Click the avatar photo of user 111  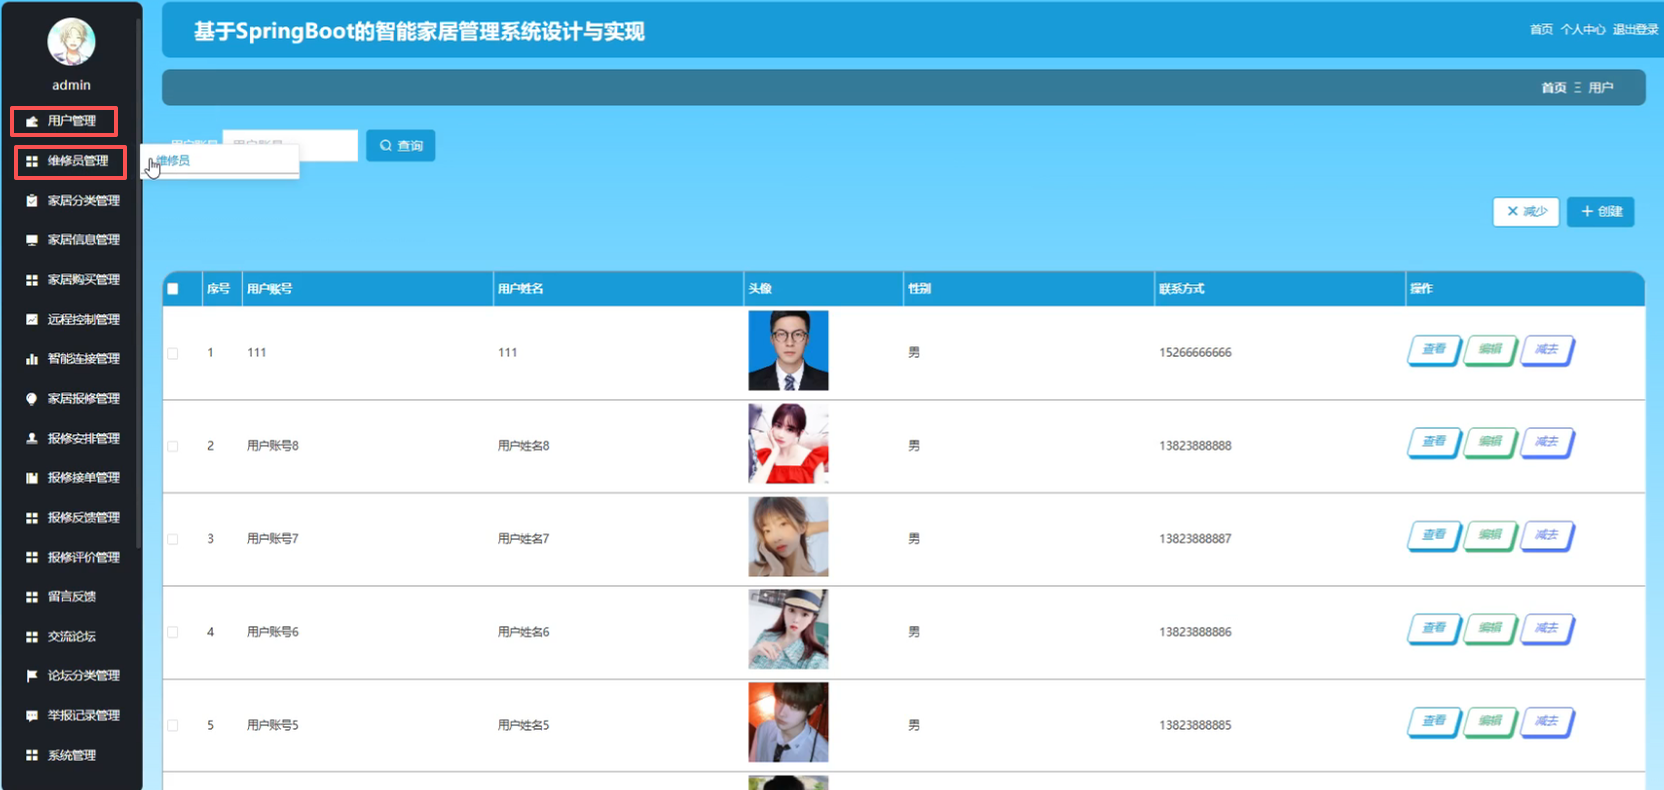tap(788, 351)
